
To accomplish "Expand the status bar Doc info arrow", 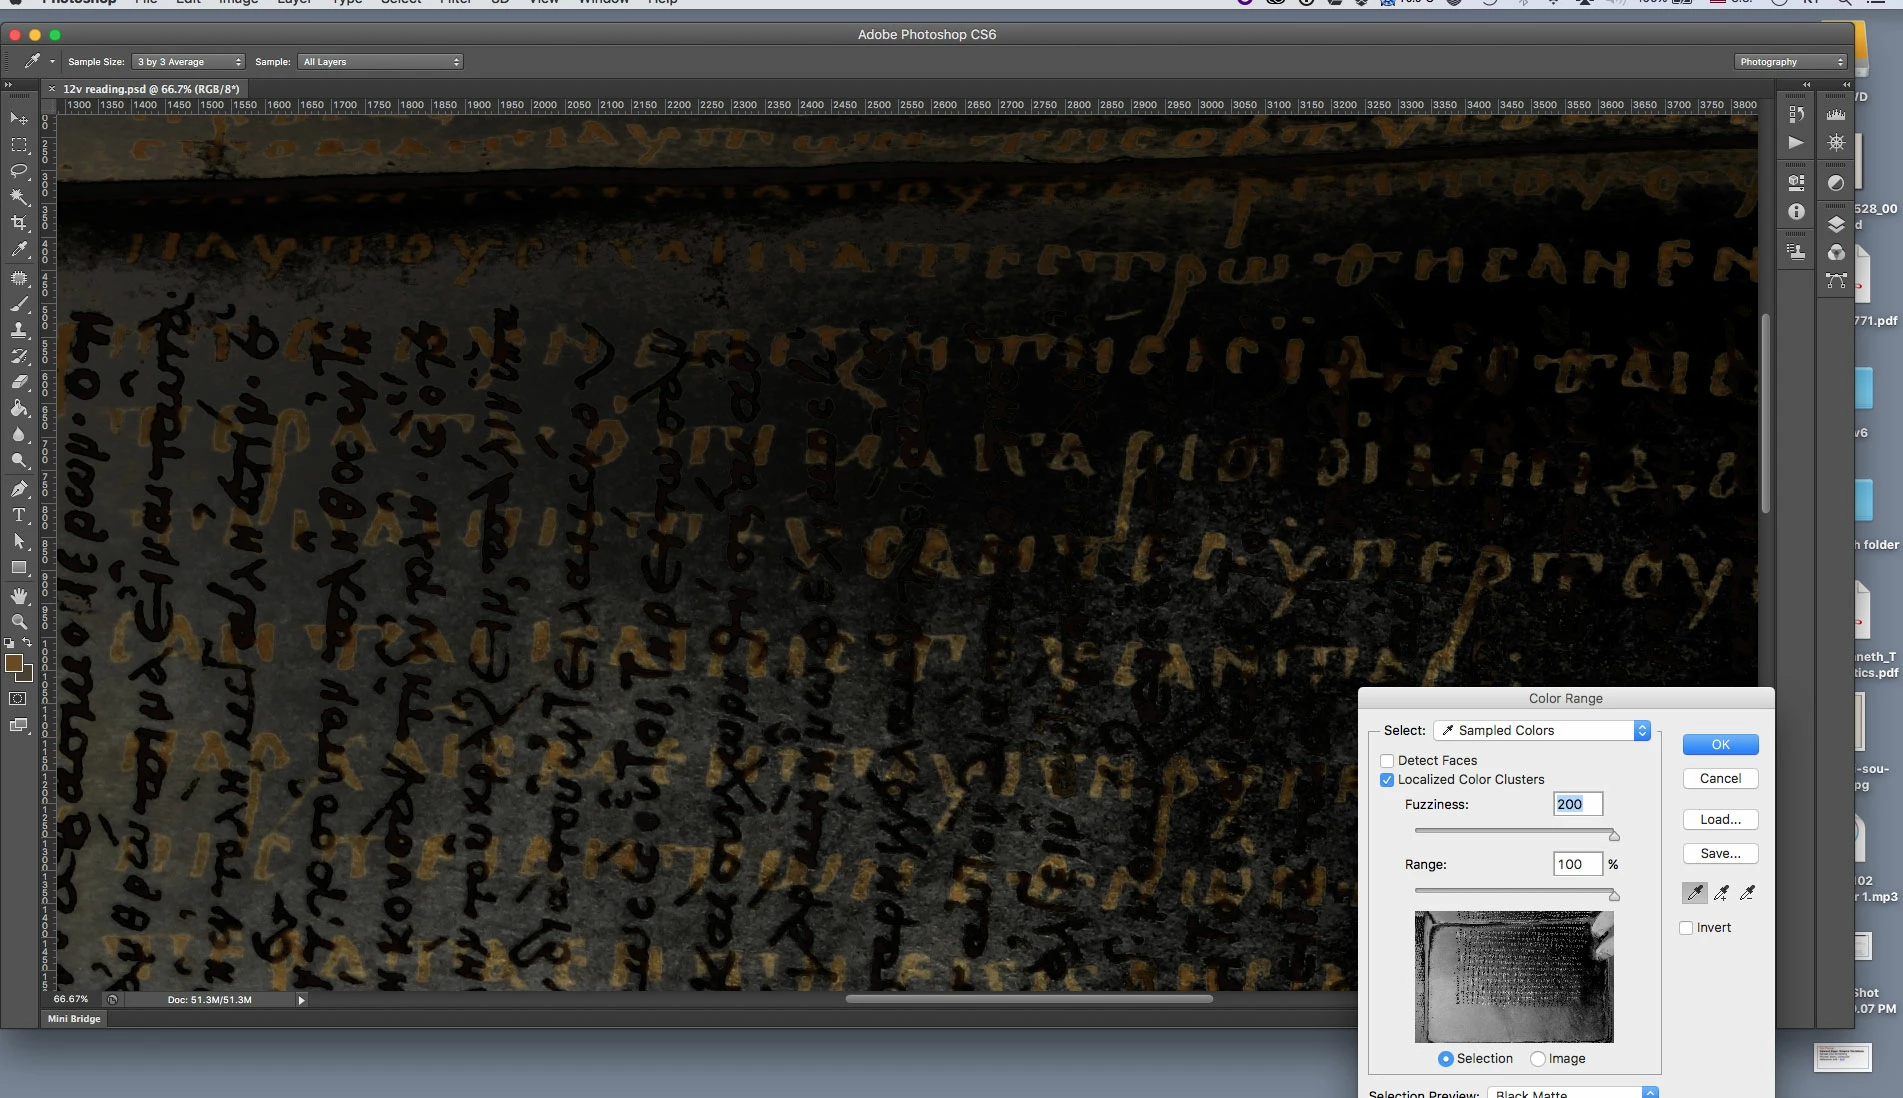I will coord(301,1000).
